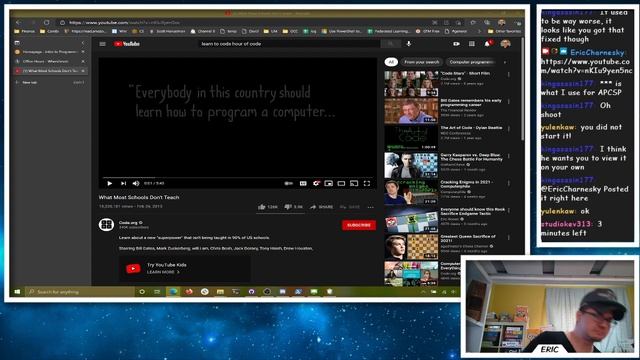Screen dimensions: 640x360
Task: Go back in browser
Action: (18, 22)
